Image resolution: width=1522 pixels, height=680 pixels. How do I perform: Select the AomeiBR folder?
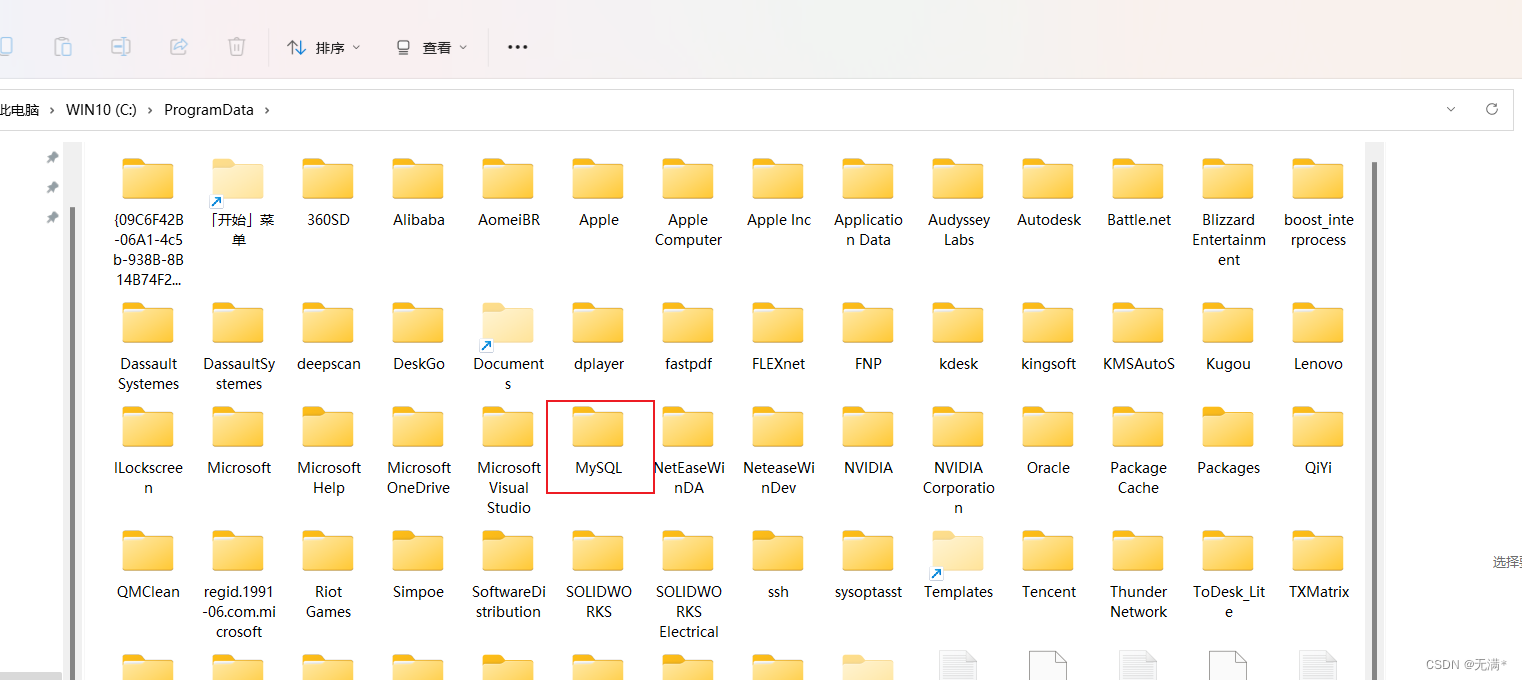[x=509, y=193]
